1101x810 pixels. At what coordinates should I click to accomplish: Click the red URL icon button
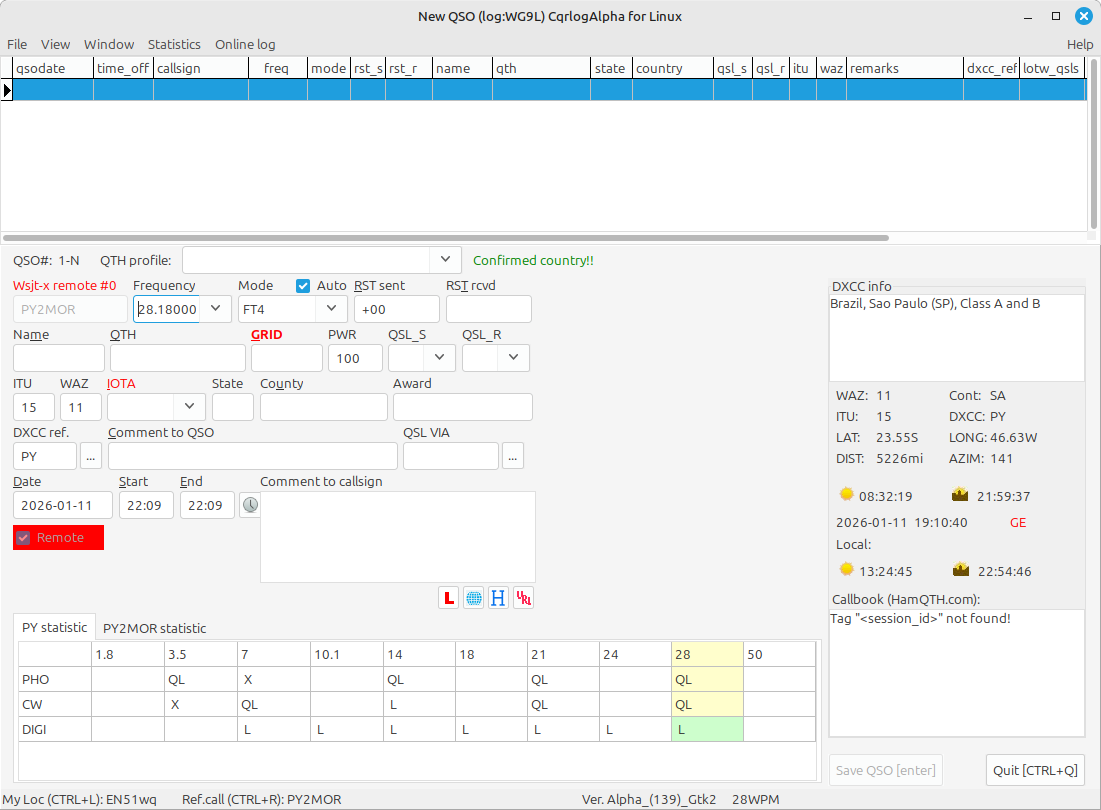524,598
